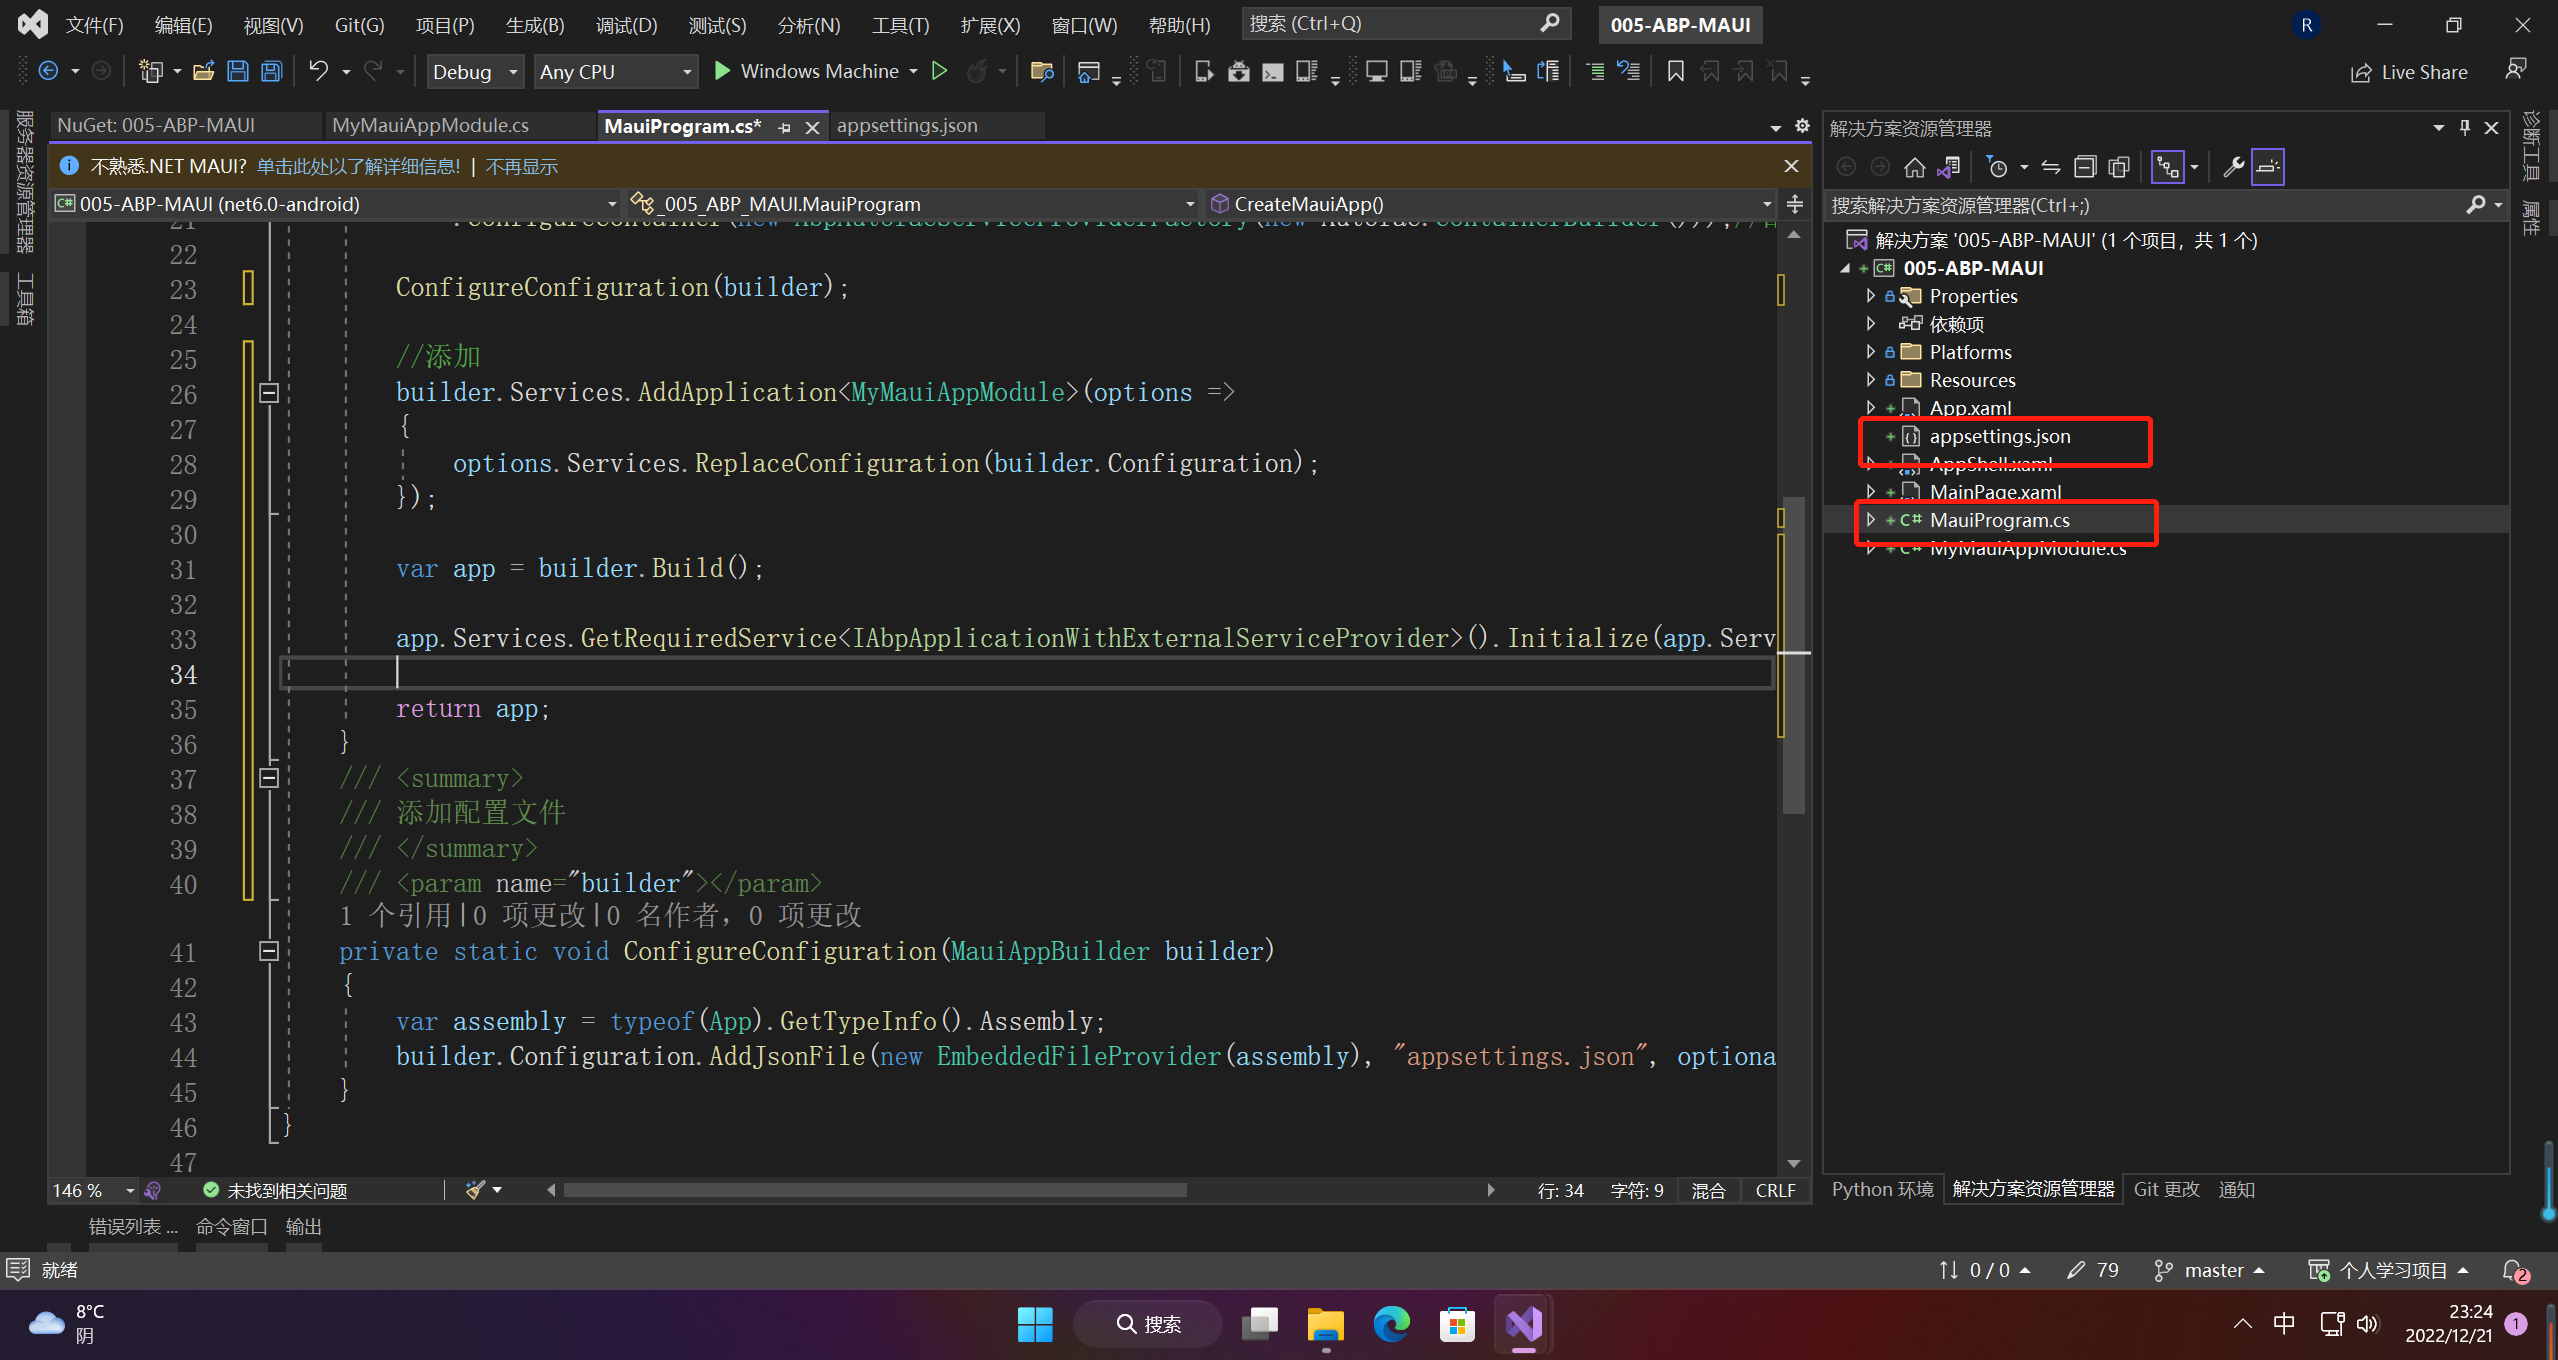This screenshot has width=2558, height=1360.
Task: Click the Save All toolbar icon
Action: point(271,71)
